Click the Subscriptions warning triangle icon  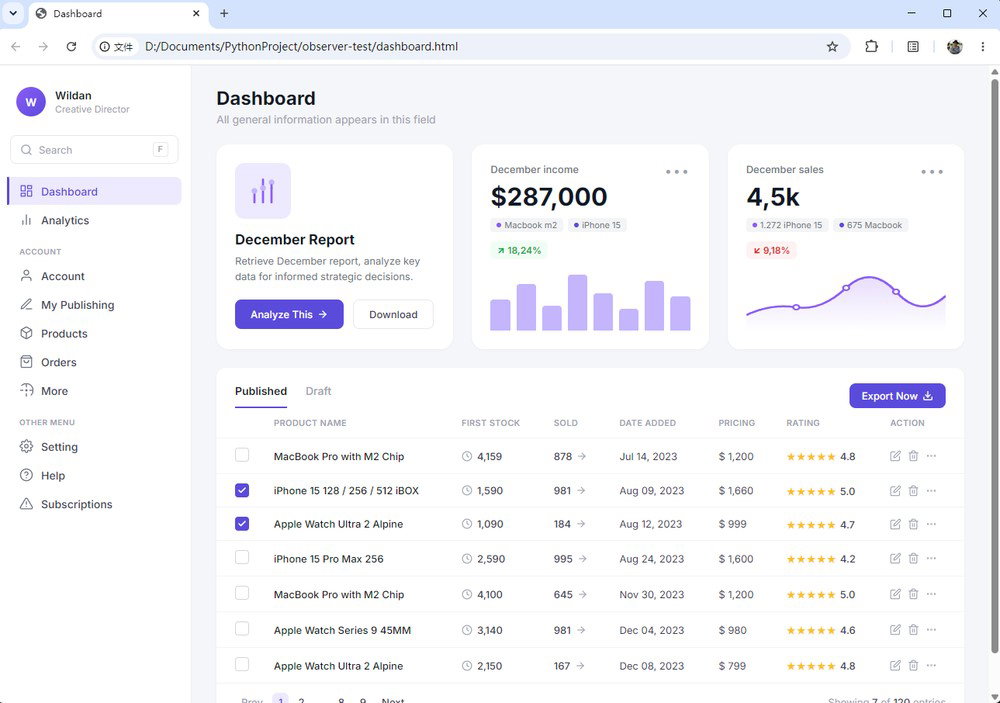[26, 504]
